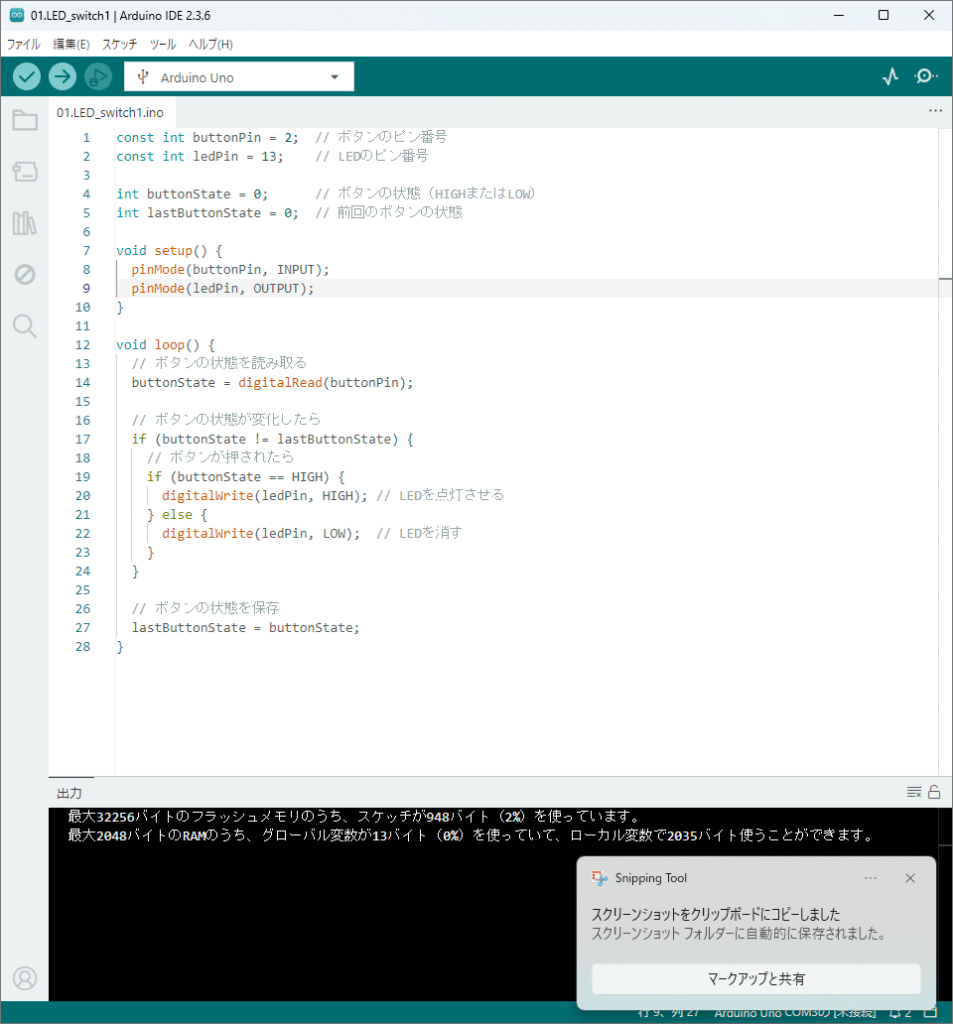
Task: Open the Serial Monitor
Action: (x=925, y=77)
